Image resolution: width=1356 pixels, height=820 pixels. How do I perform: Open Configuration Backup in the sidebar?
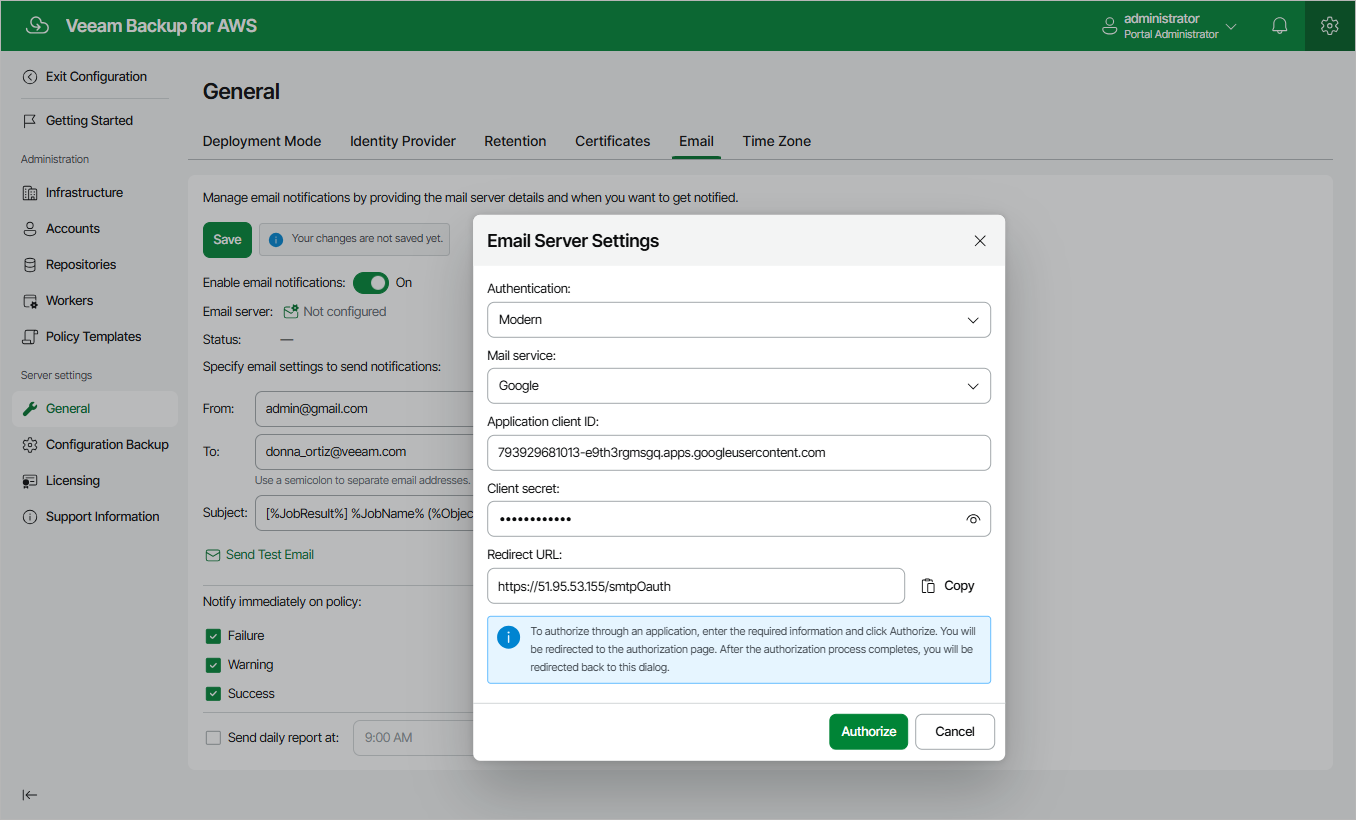107,445
